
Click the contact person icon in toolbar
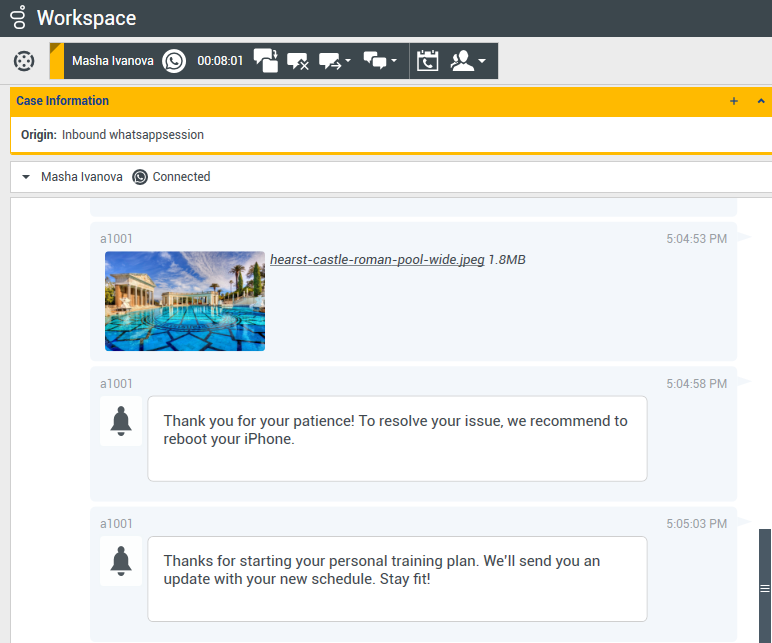pos(462,61)
